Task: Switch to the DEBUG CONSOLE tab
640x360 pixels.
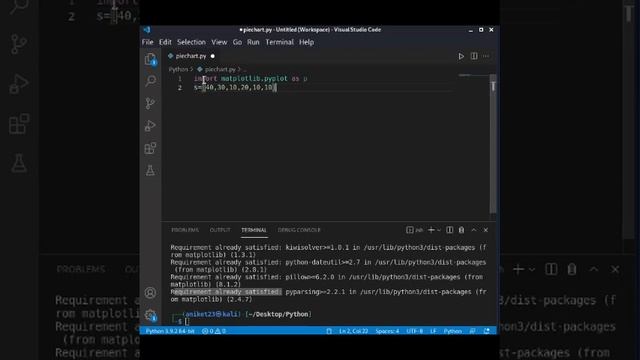Action: [299, 230]
